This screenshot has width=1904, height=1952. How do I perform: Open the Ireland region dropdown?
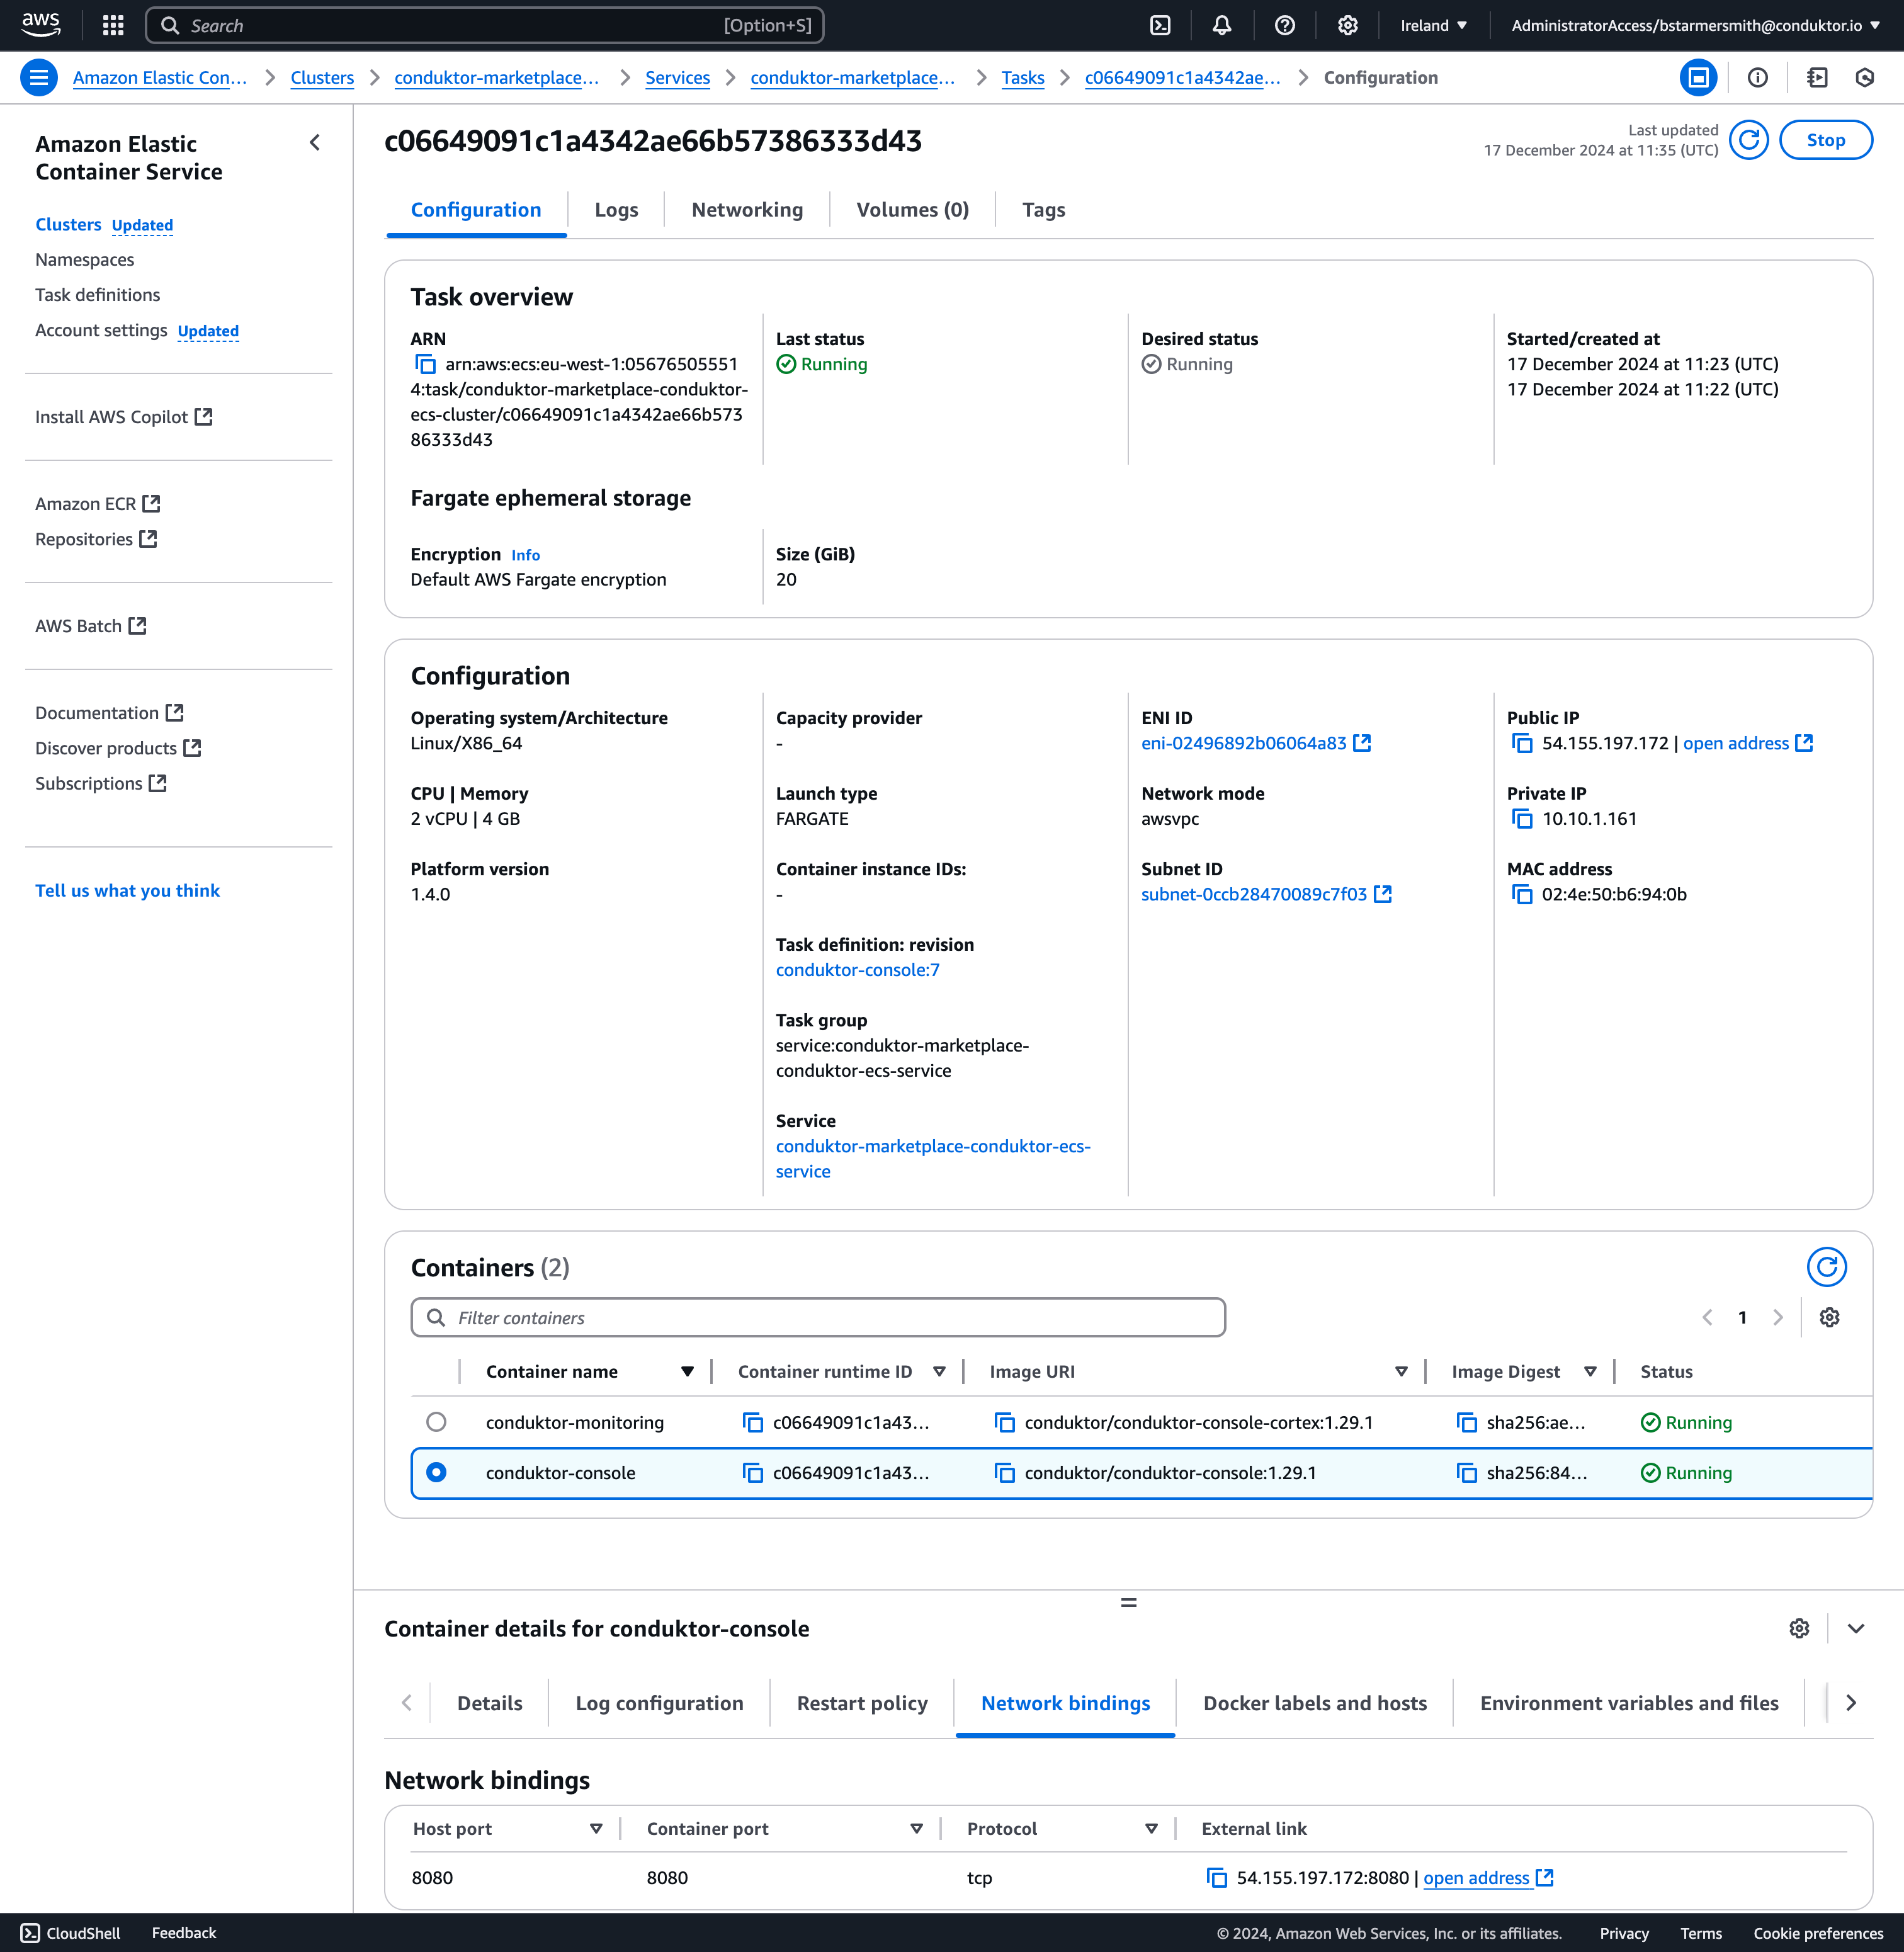(x=1433, y=25)
